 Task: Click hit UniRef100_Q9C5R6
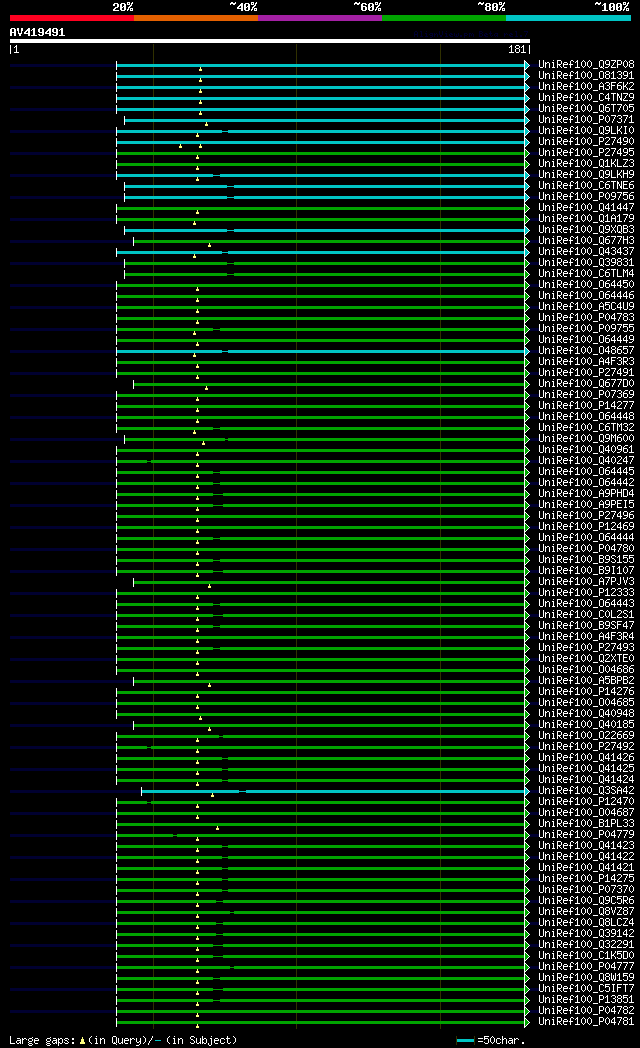click(587, 901)
